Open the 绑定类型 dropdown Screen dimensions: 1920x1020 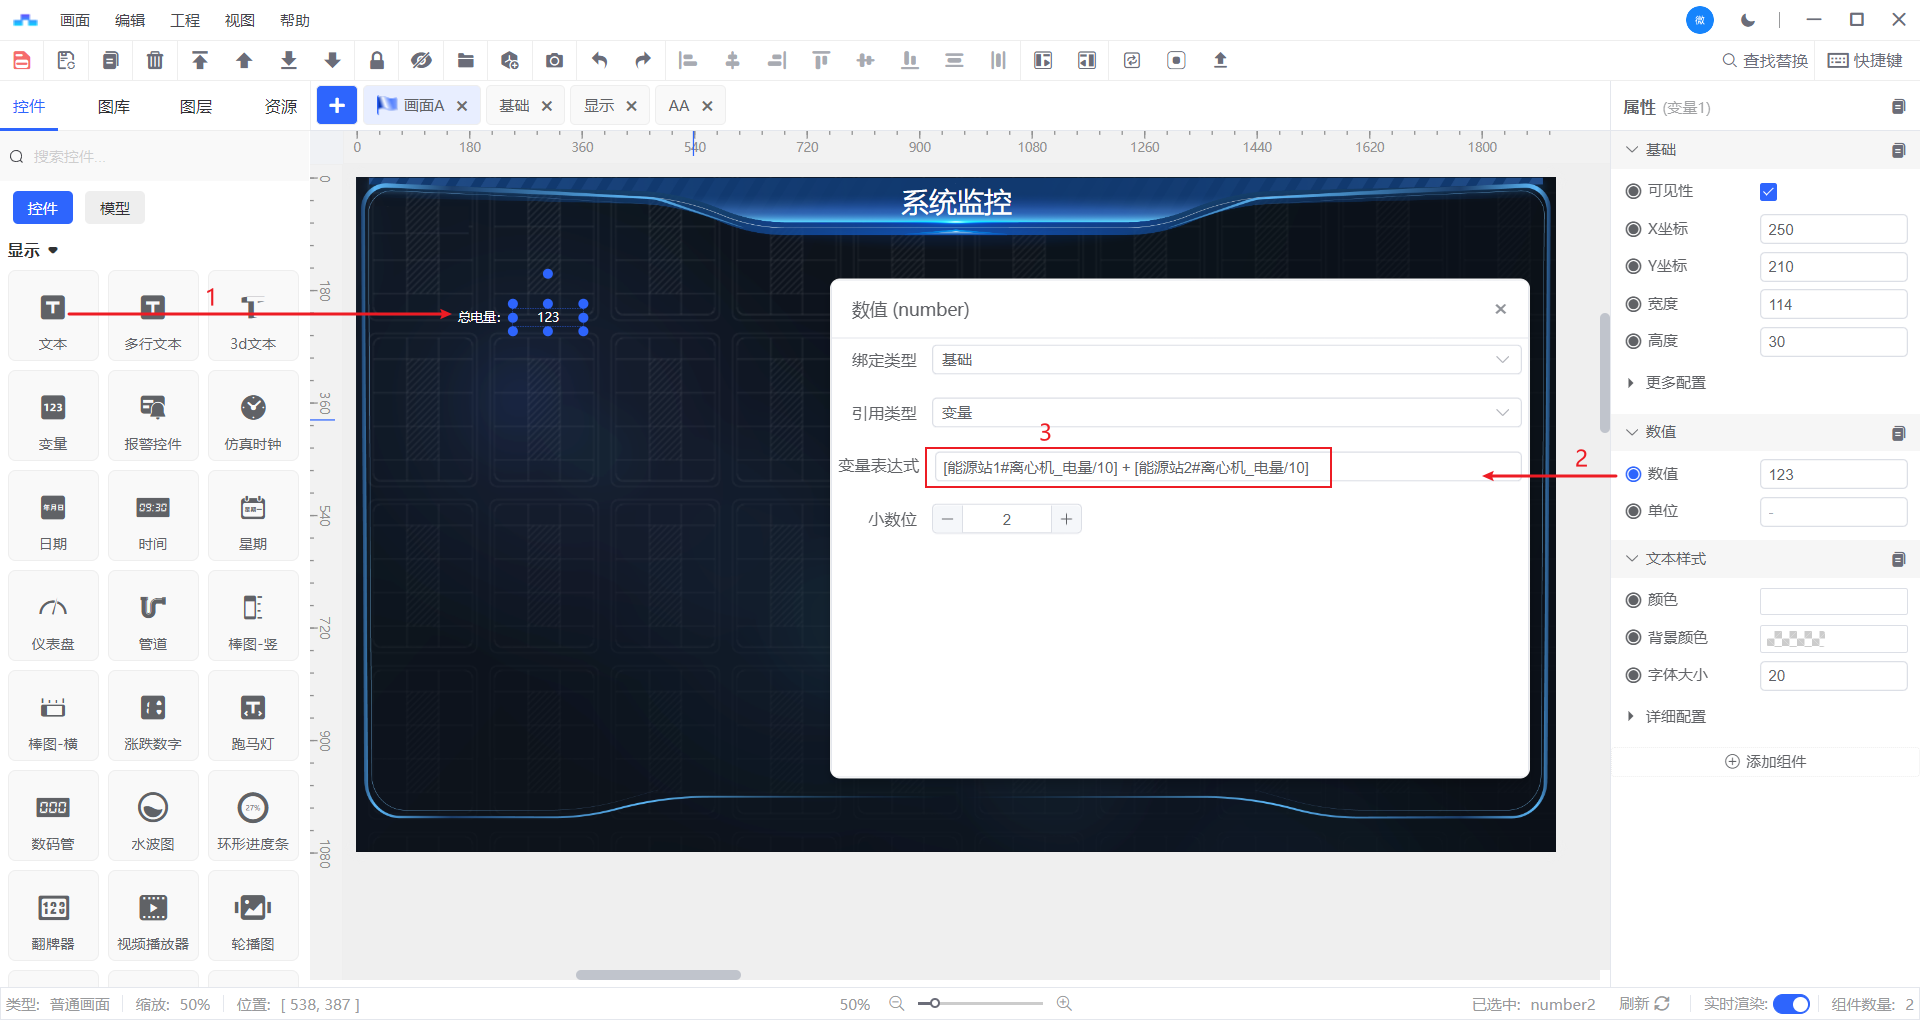pyautogui.click(x=1225, y=360)
